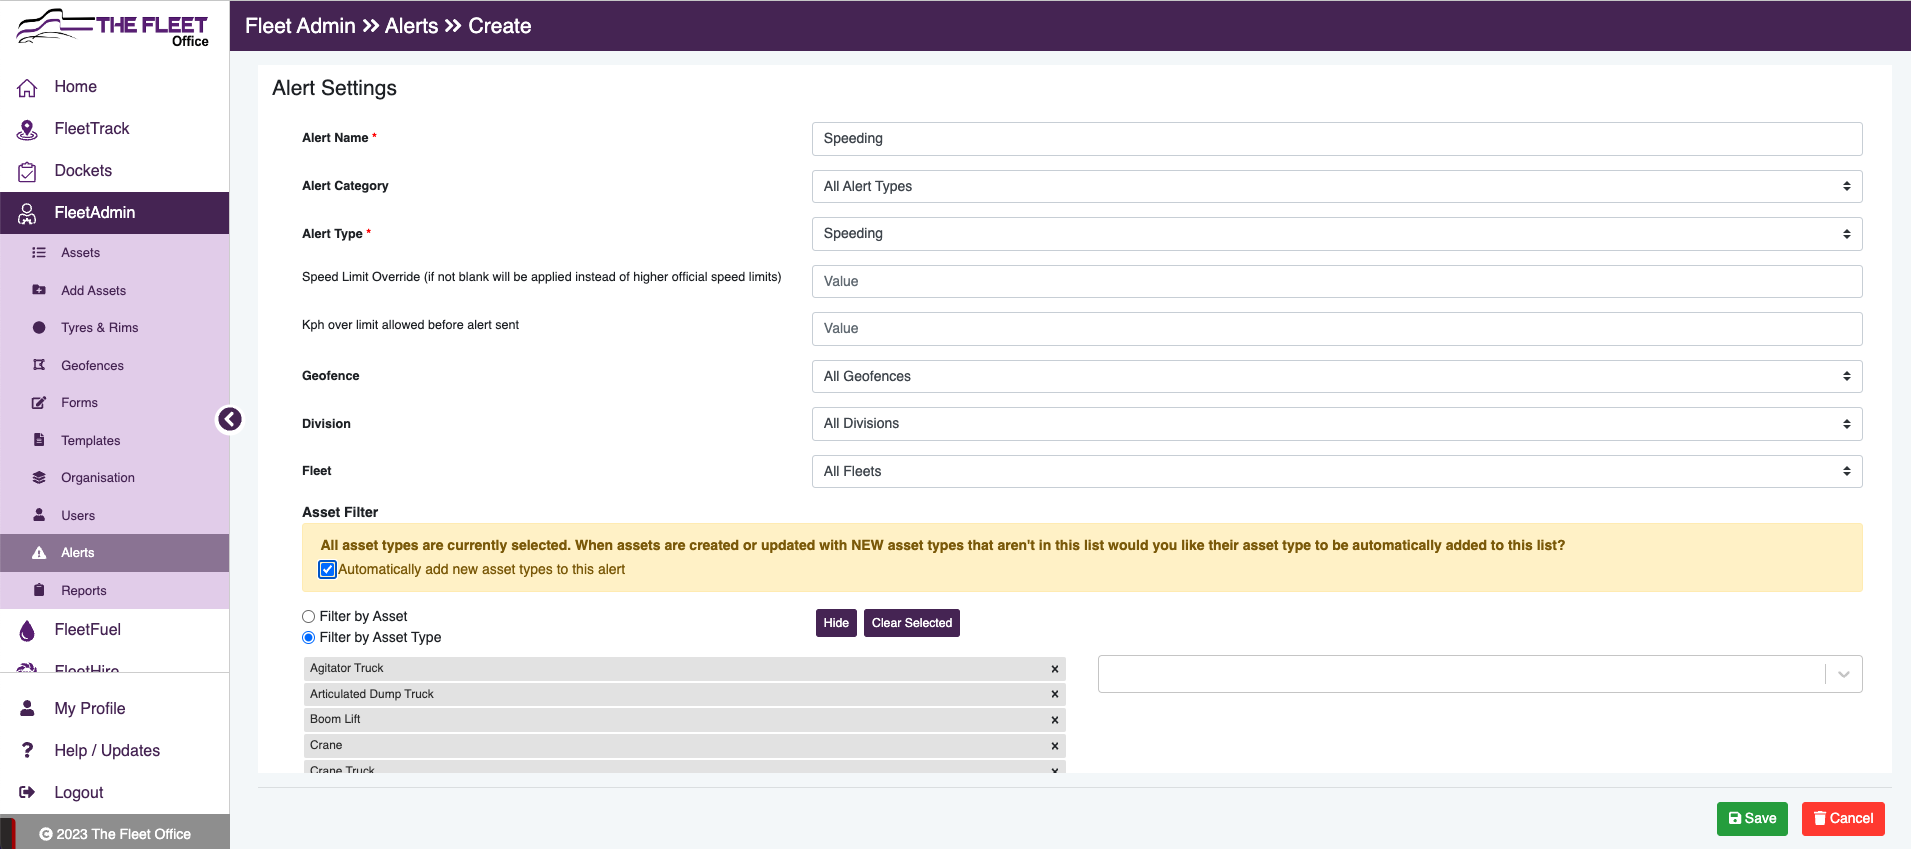Click the Alerts warning triangle icon
This screenshot has height=849, width=1911.
point(39,553)
